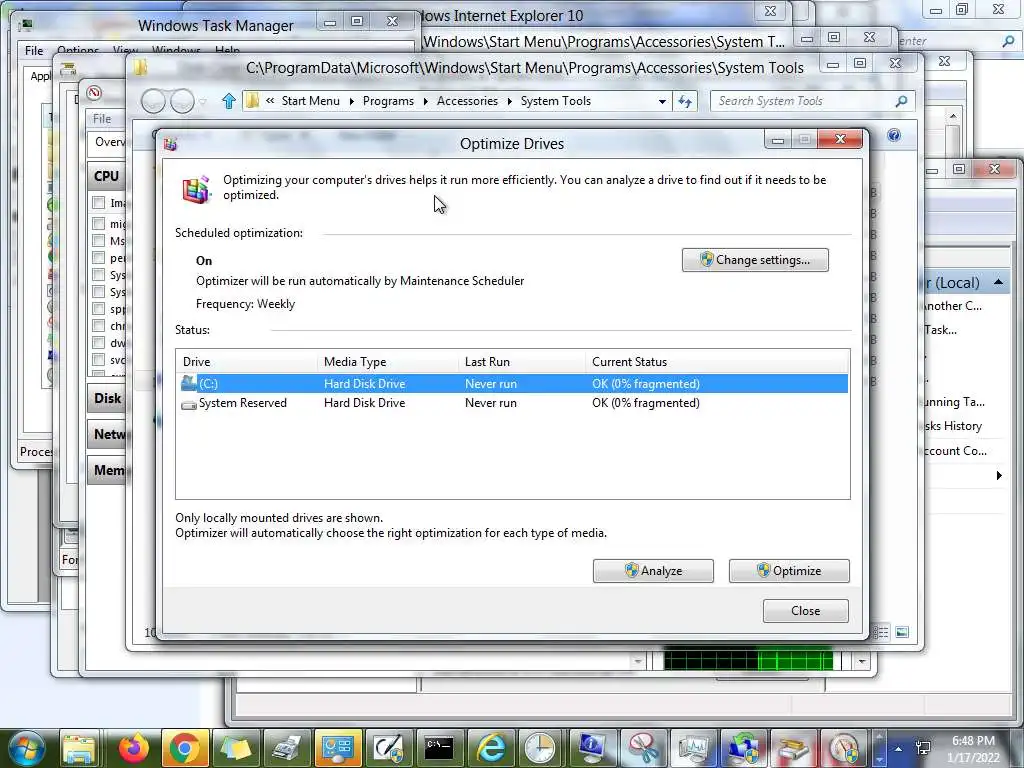
Task: Click the Accessories breadcrumb in Explorer
Action: (467, 101)
